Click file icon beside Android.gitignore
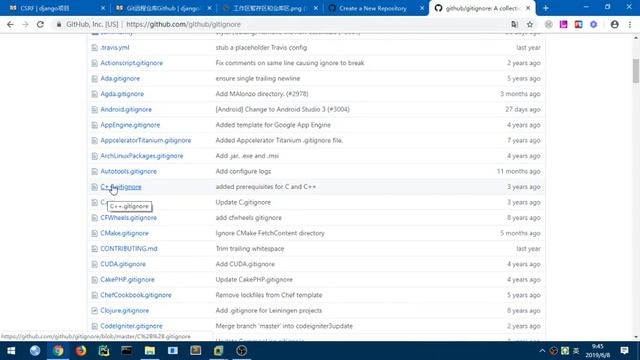640x360 pixels. coord(95,110)
